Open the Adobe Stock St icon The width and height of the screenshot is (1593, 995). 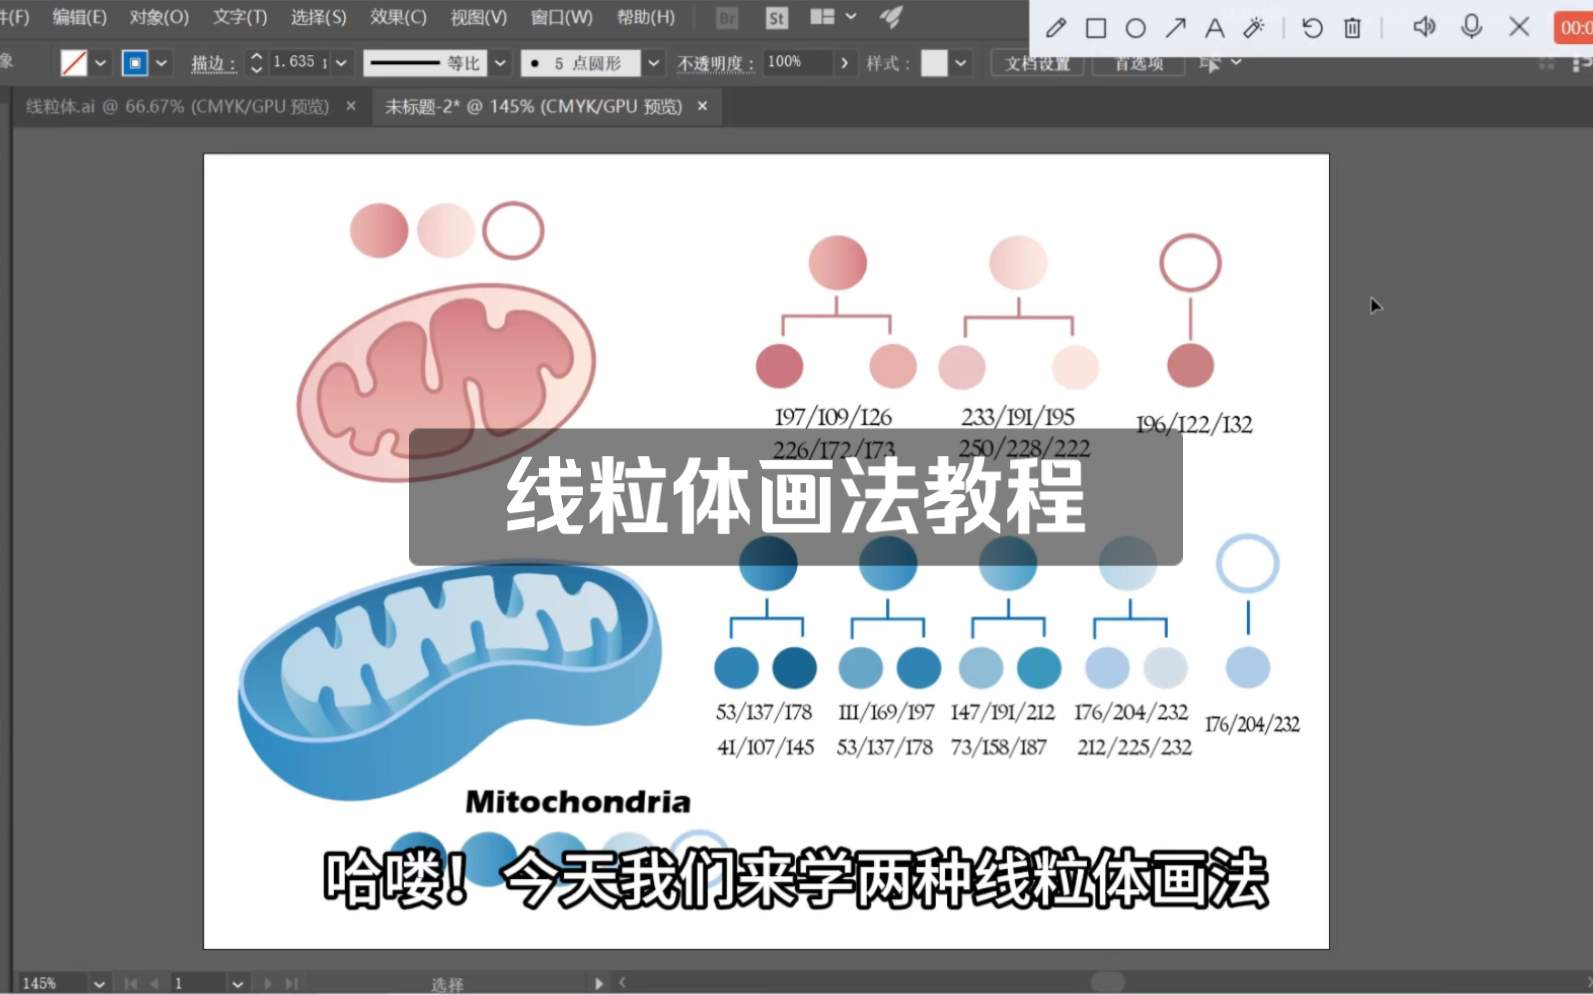[x=776, y=18]
